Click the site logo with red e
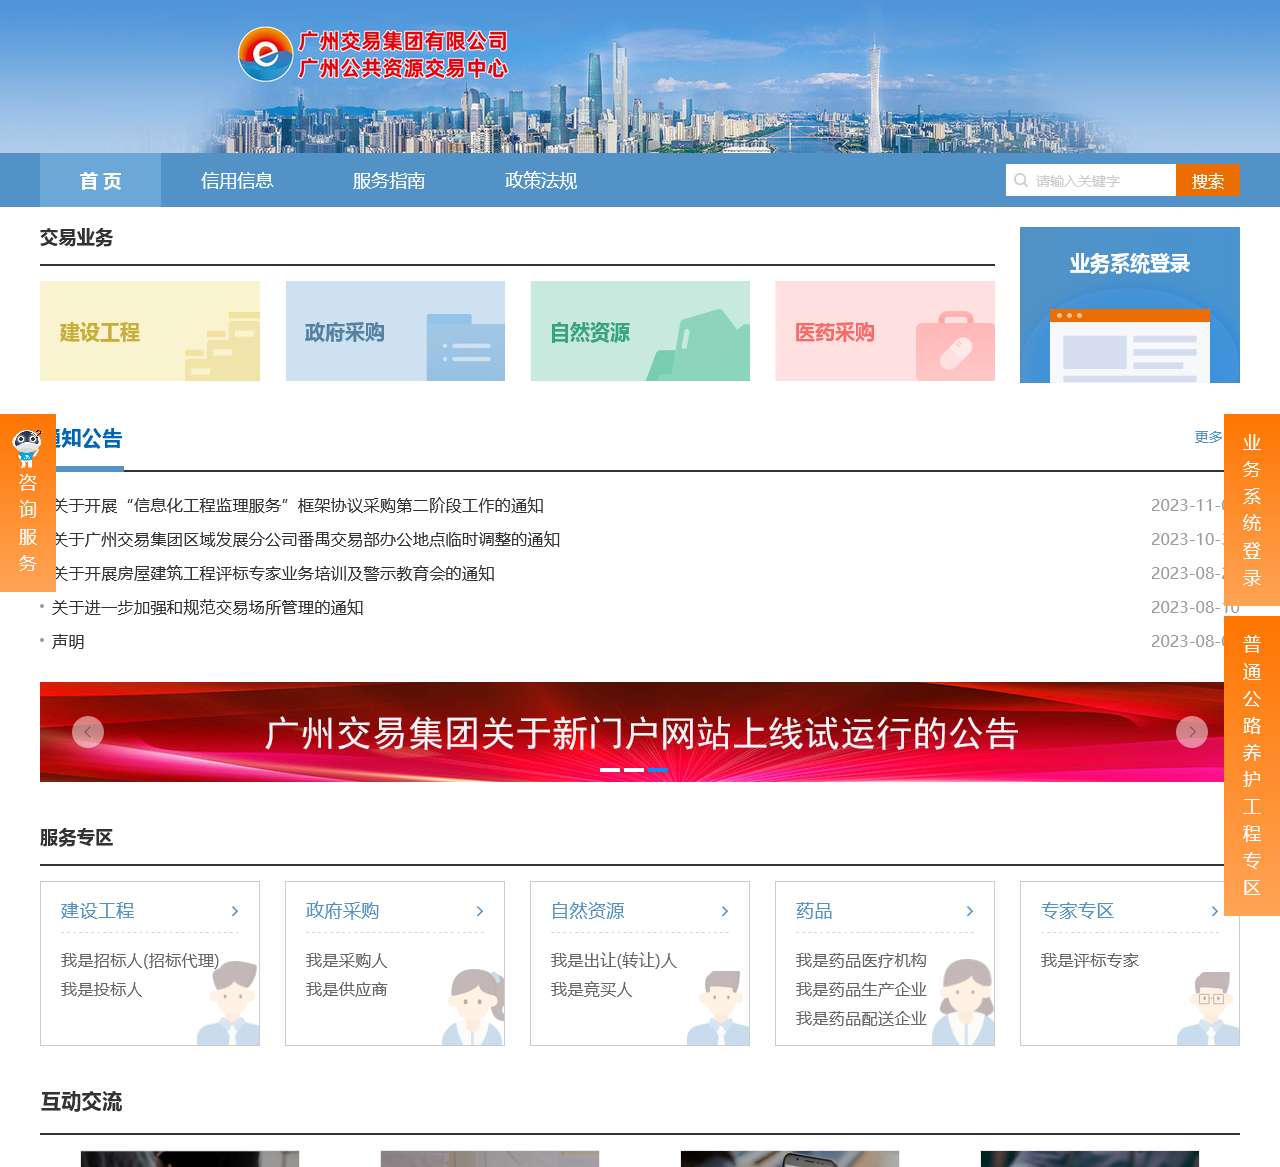Screen dimensions: 1280x1167 click(x=265, y=54)
